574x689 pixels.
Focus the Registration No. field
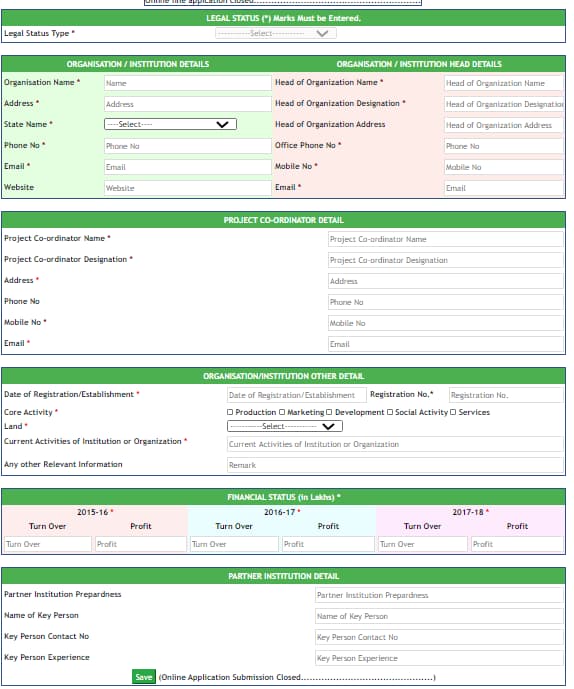coord(506,395)
